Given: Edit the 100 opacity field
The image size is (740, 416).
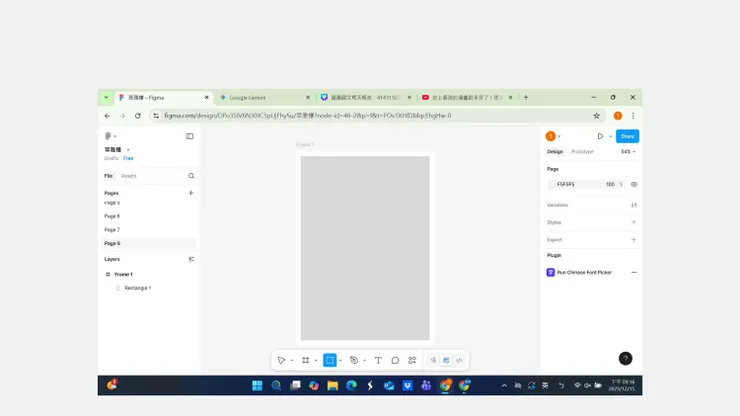Looking at the screenshot, I should [610, 184].
